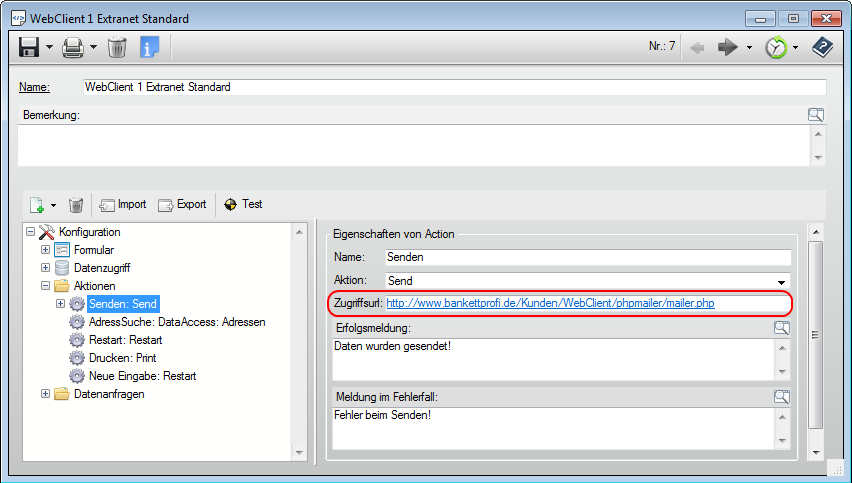
Task: Open the Aktion dropdown showing Send
Action: click(780, 281)
